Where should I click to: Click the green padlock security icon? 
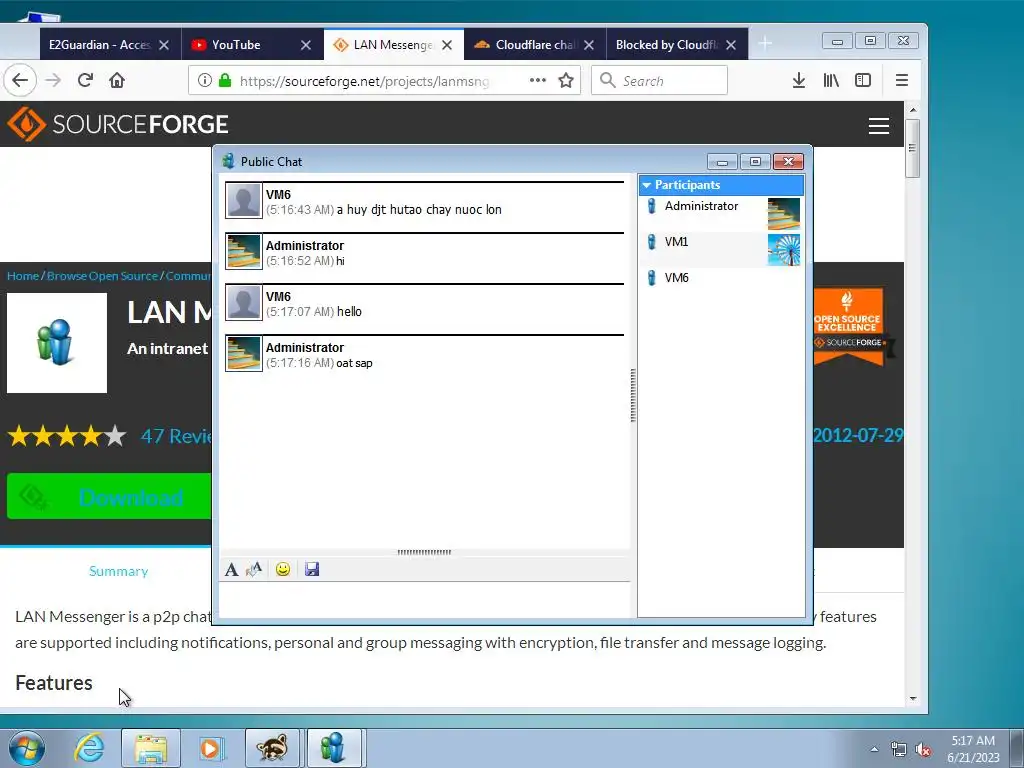[x=225, y=80]
